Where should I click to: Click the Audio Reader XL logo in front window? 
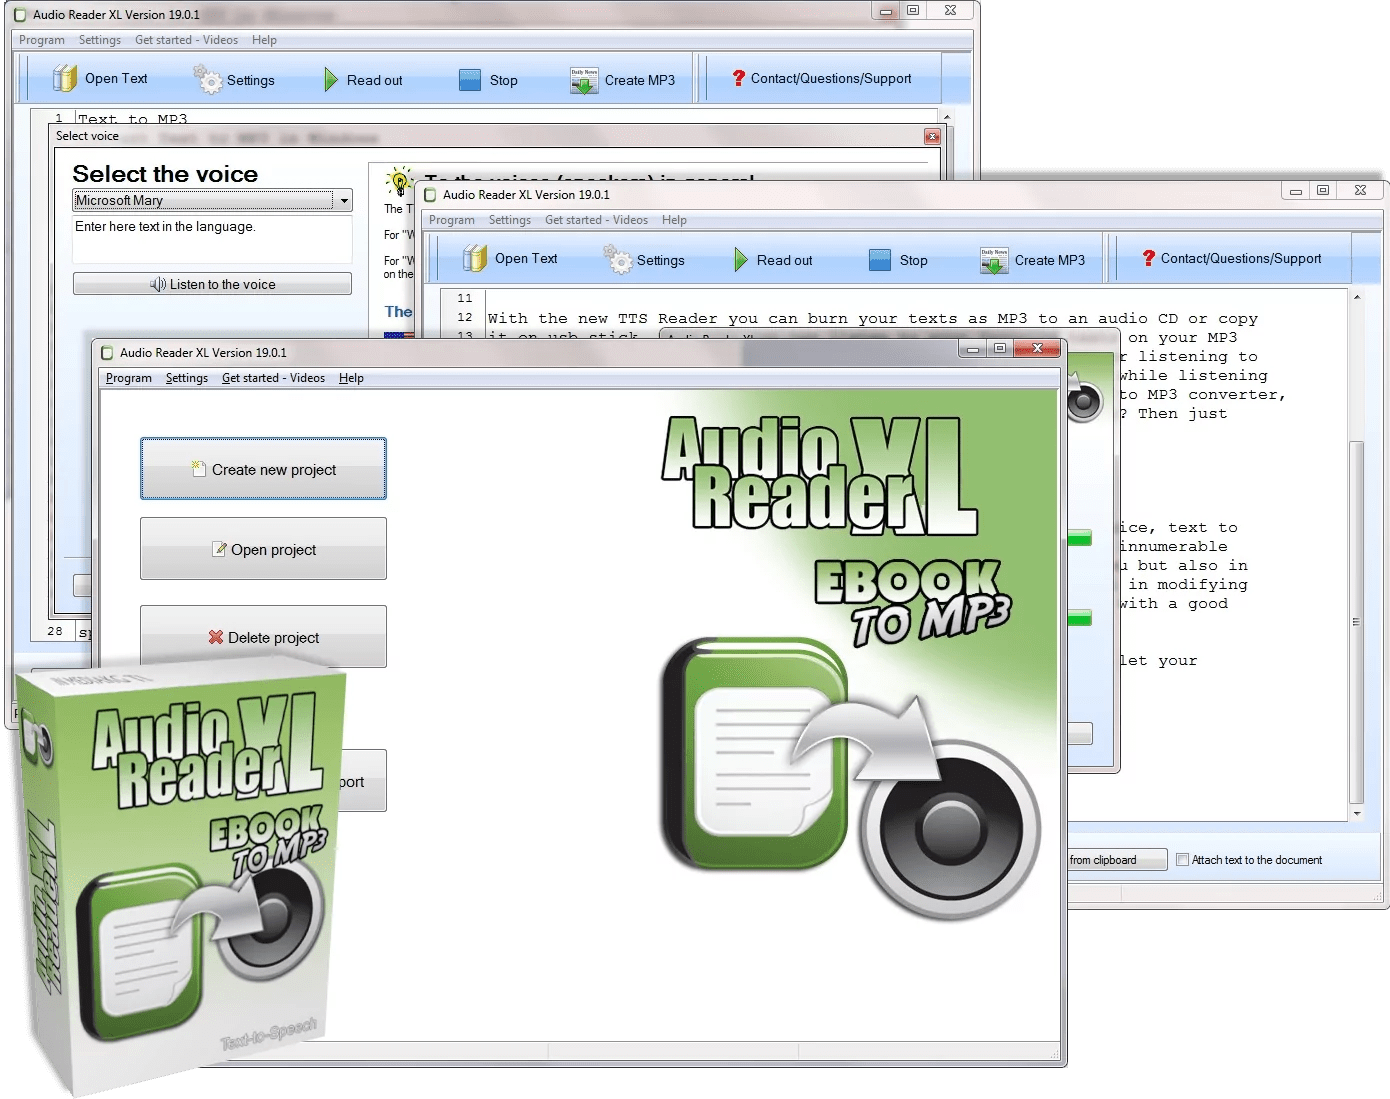tap(819, 474)
